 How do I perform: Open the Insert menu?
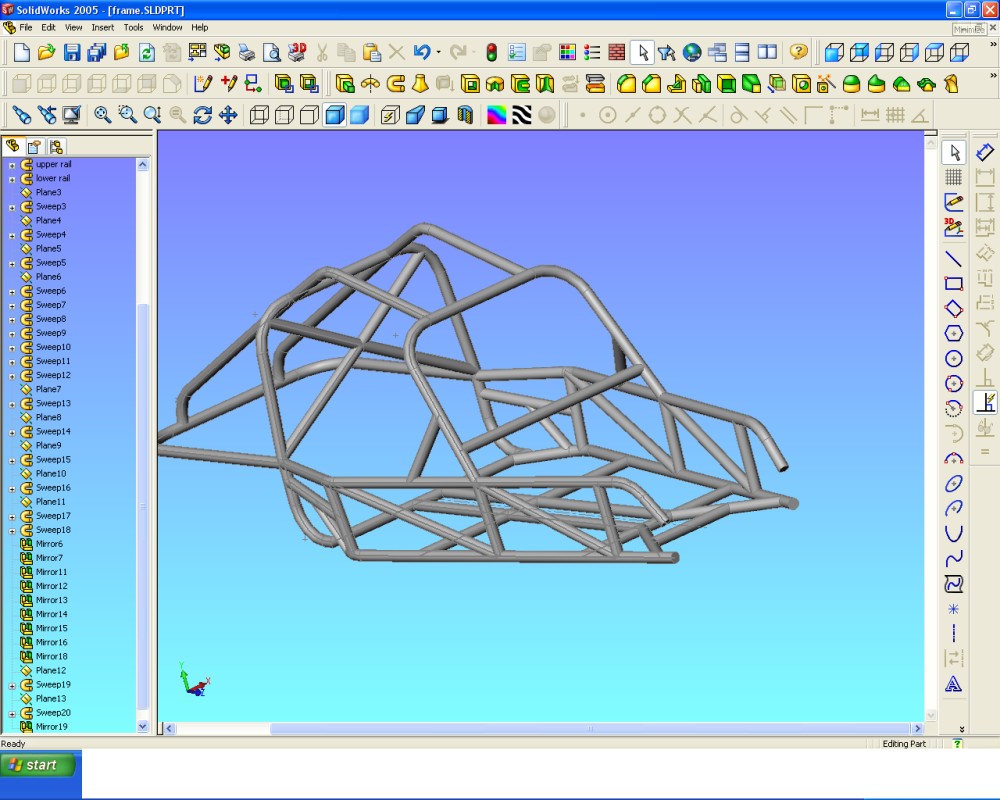tap(103, 27)
